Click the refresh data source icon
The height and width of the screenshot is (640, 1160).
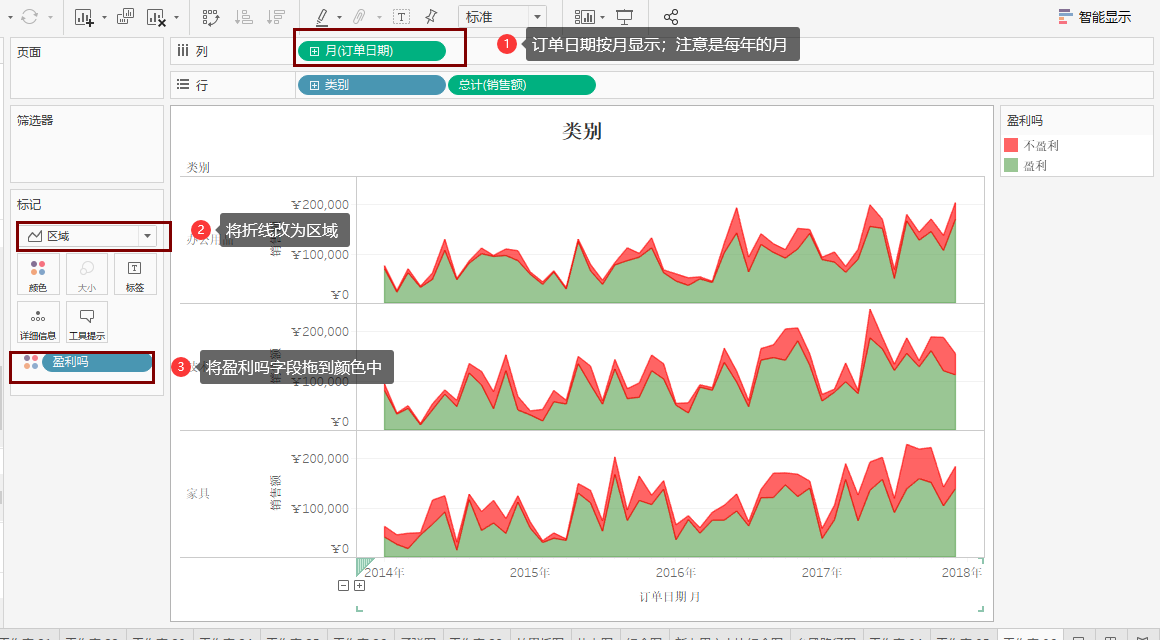click(30, 16)
